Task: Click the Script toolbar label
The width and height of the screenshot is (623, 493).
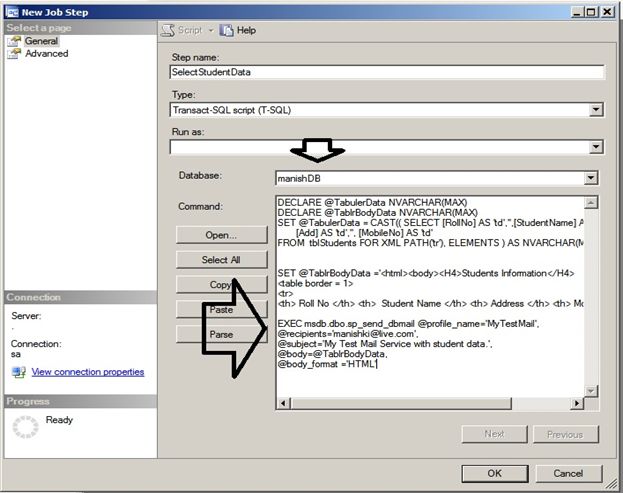Action: point(190,31)
